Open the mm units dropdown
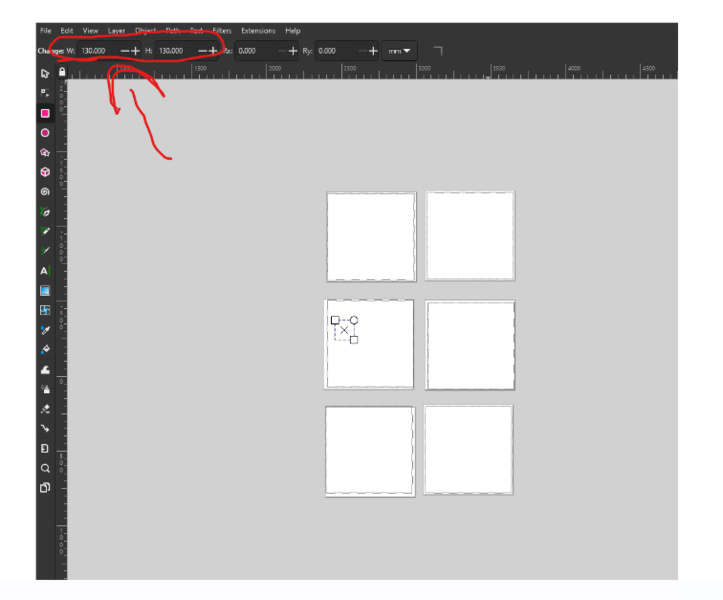The height and width of the screenshot is (600, 723). coord(399,51)
